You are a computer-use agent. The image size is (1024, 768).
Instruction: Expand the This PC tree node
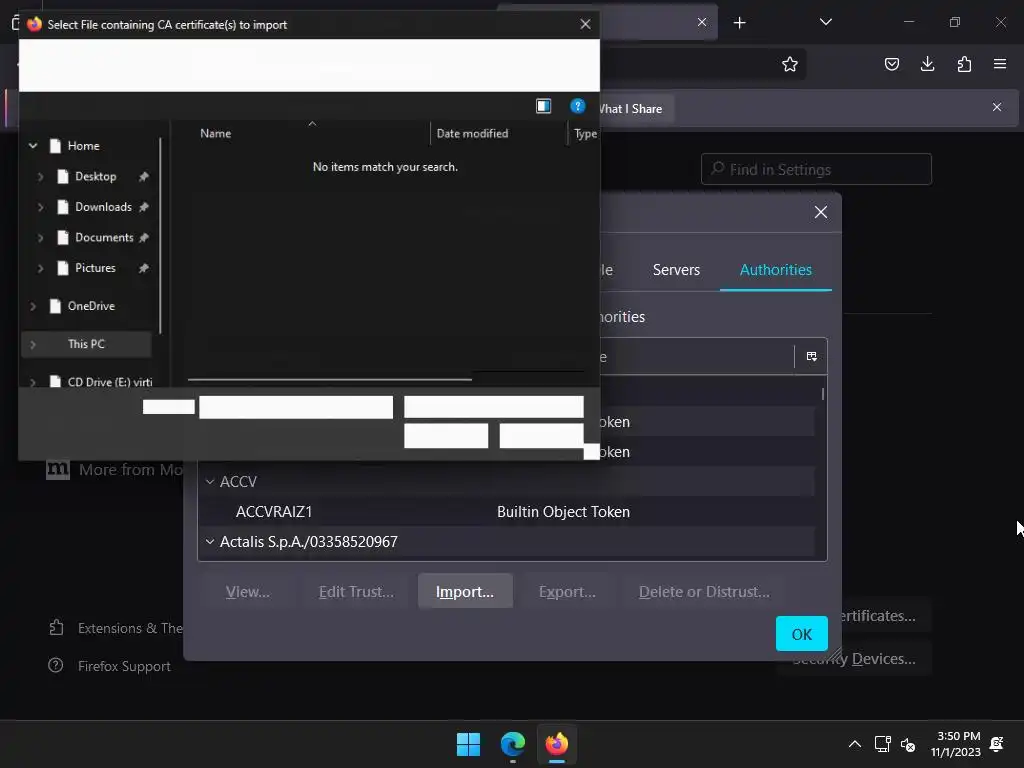[x=33, y=344]
